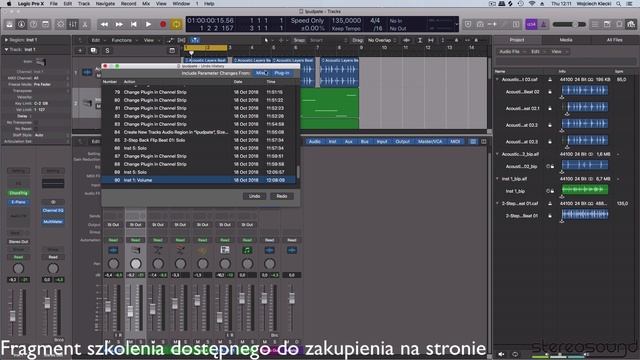The image size is (640, 360).
Task: Open the List Editors button
Action: (x=595, y=24)
